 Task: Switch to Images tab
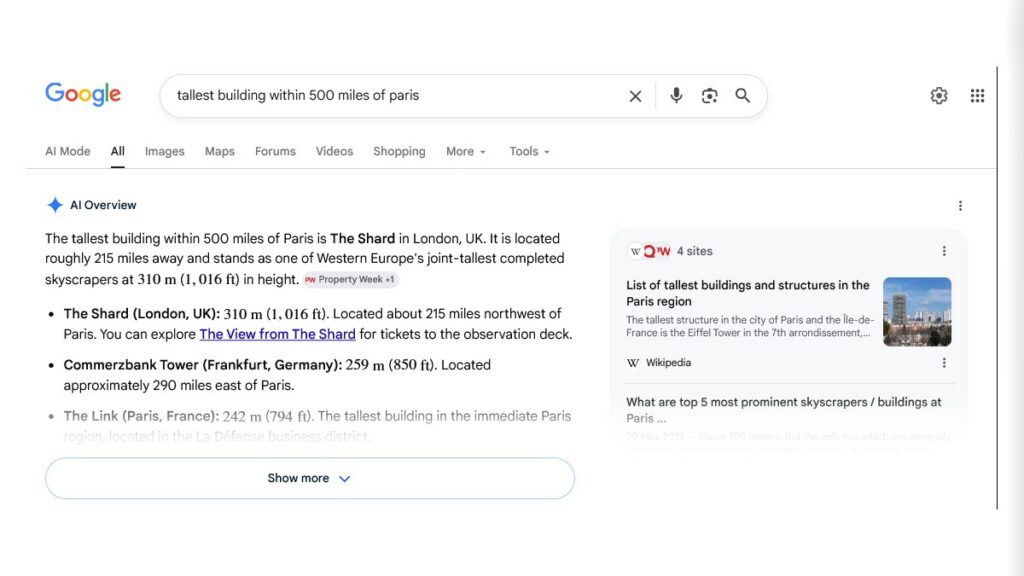pyautogui.click(x=165, y=151)
